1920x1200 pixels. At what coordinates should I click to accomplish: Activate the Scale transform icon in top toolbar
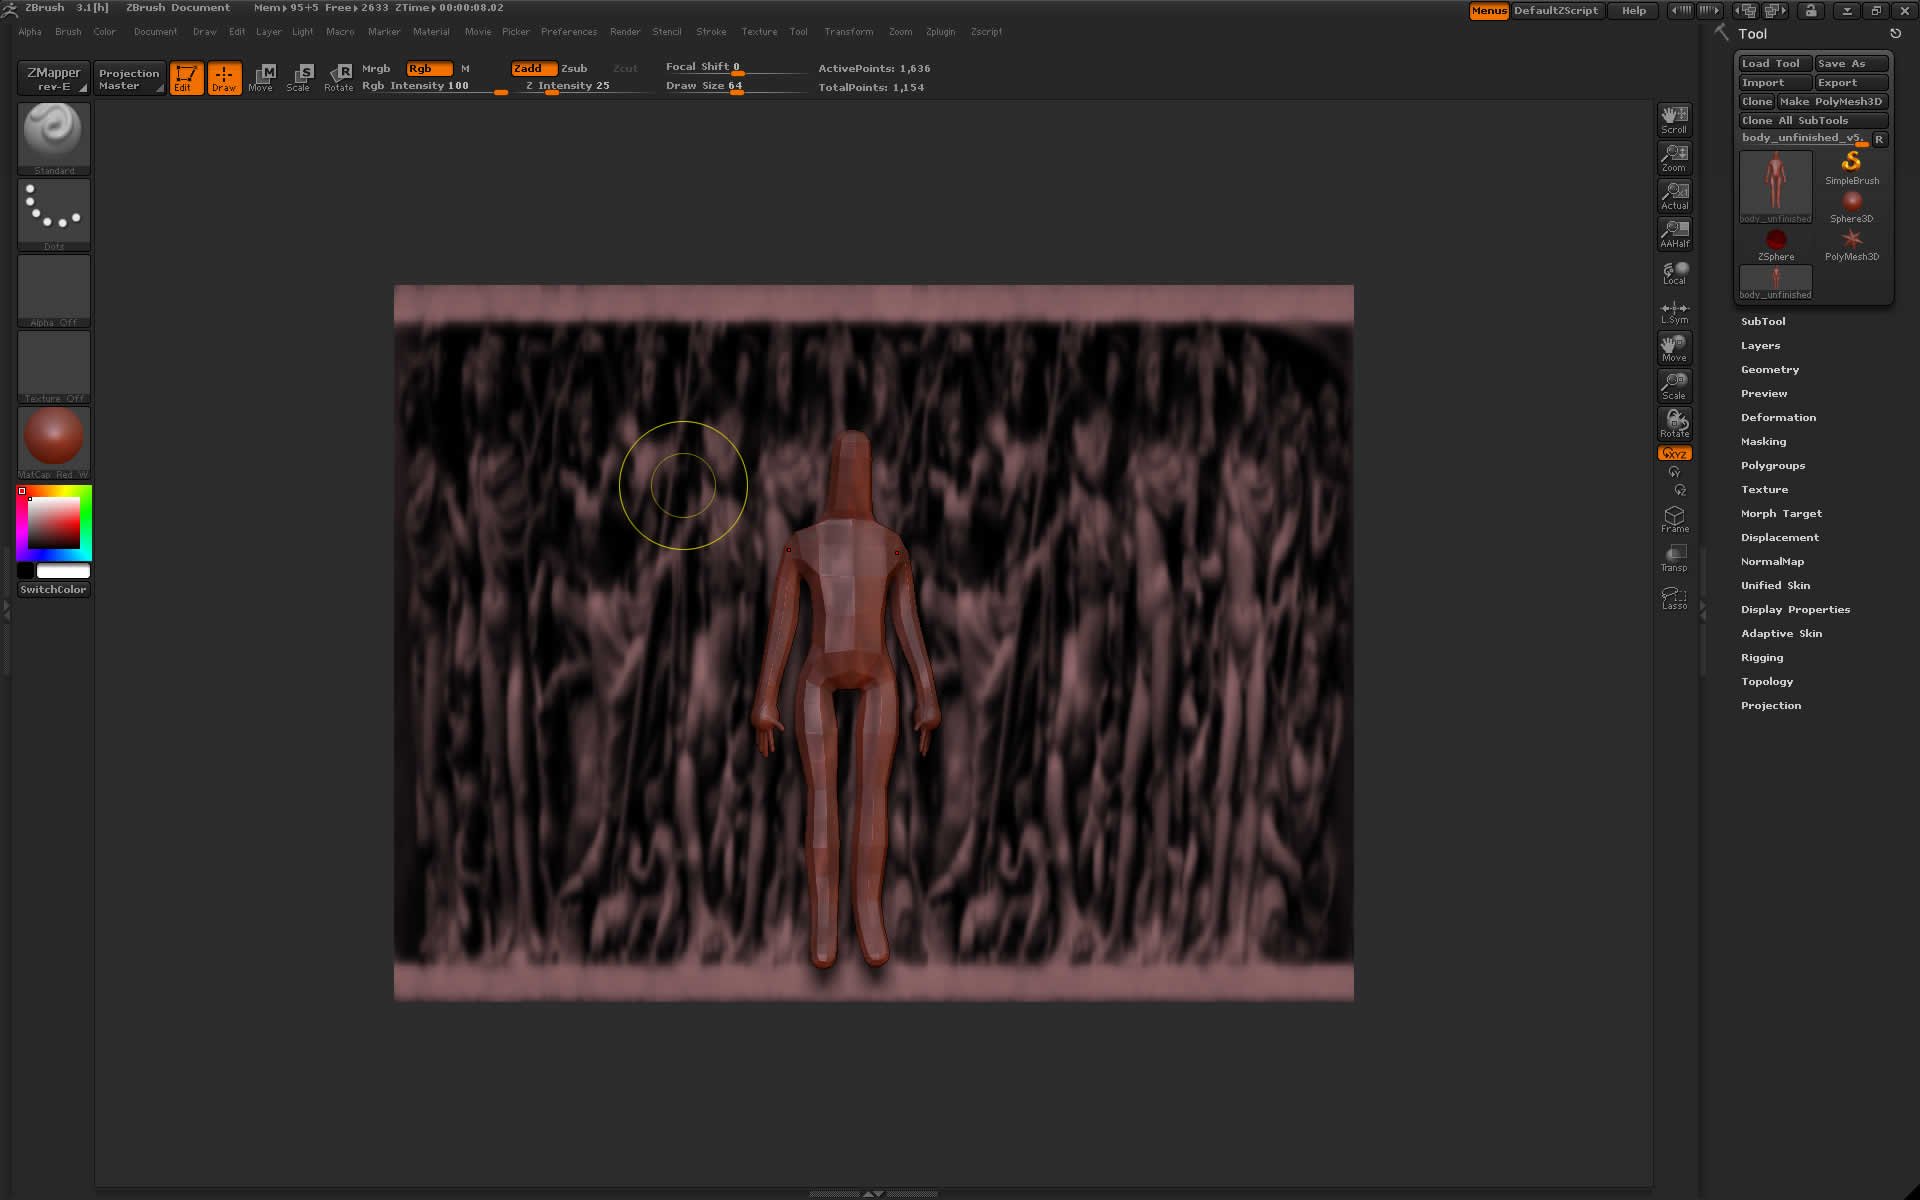(299, 77)
